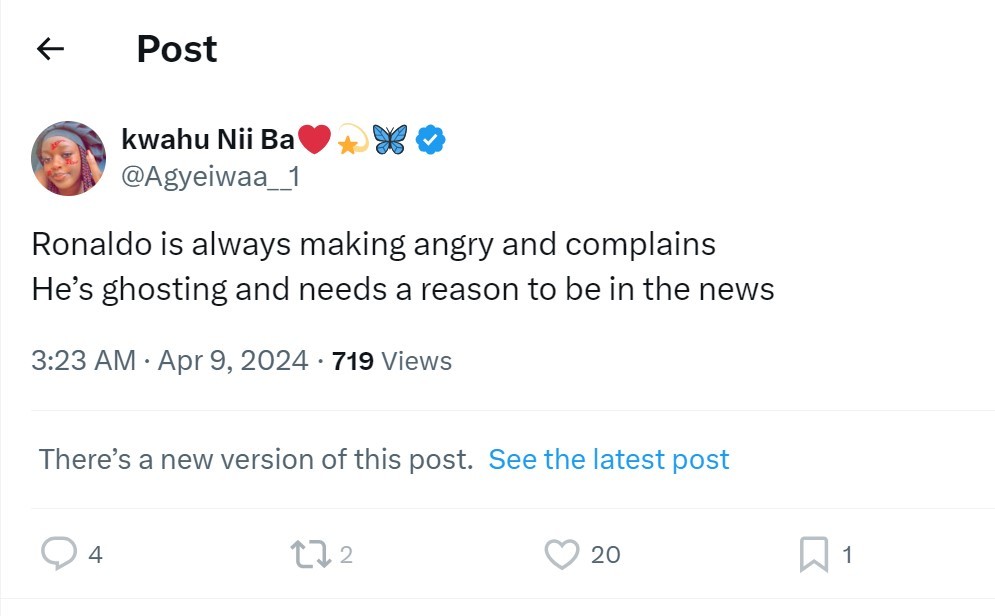995x616 pixels.
Task: Click the tweet text about Ronaldo
Action: point(403,266)
